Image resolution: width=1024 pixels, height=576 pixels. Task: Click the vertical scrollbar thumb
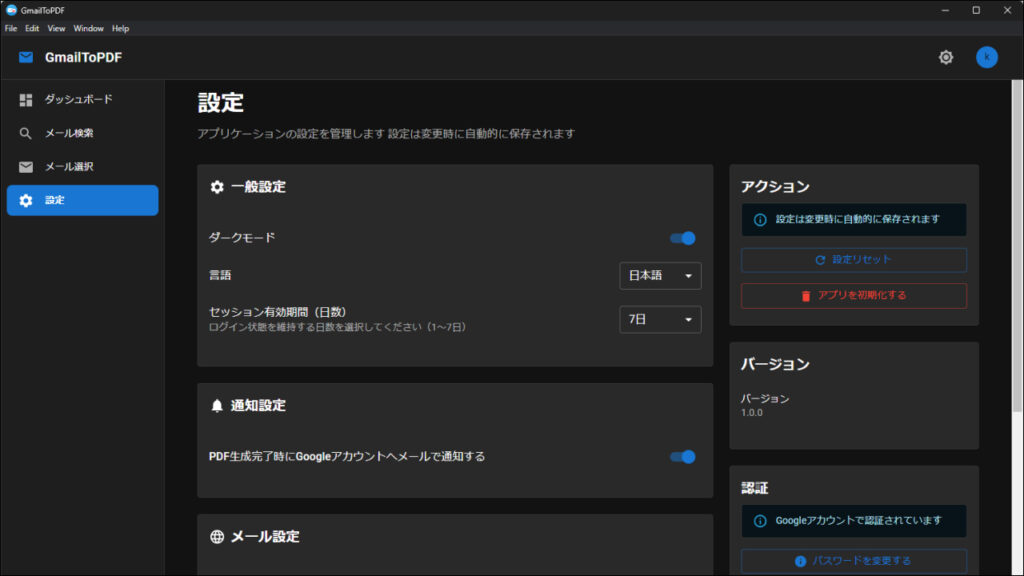click(1017, 246)
